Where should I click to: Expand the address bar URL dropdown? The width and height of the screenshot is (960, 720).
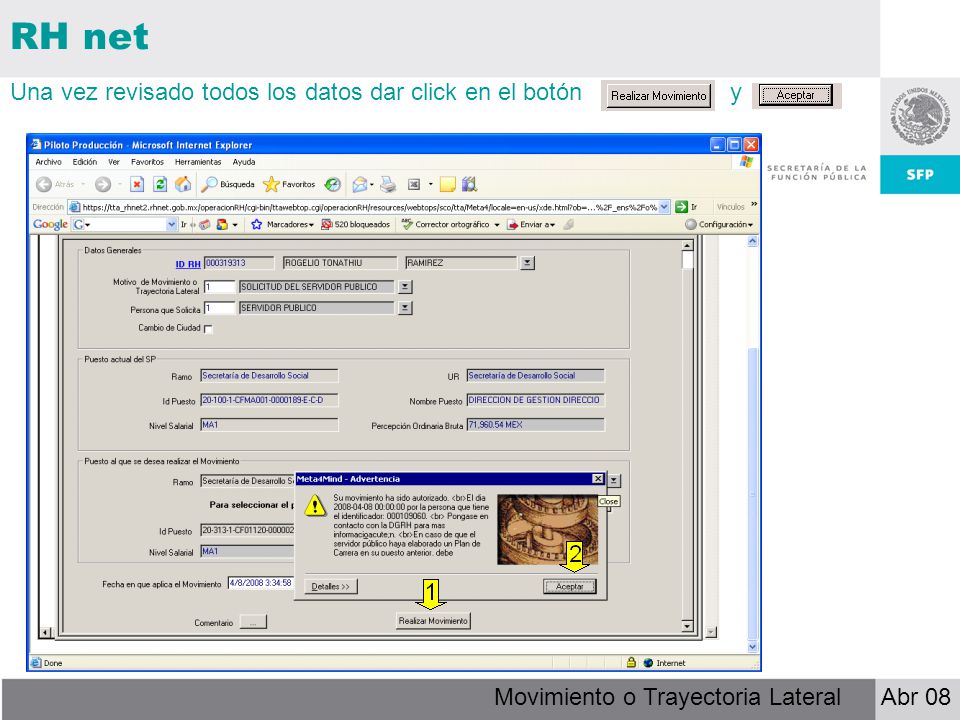click(x=664, y=207)
